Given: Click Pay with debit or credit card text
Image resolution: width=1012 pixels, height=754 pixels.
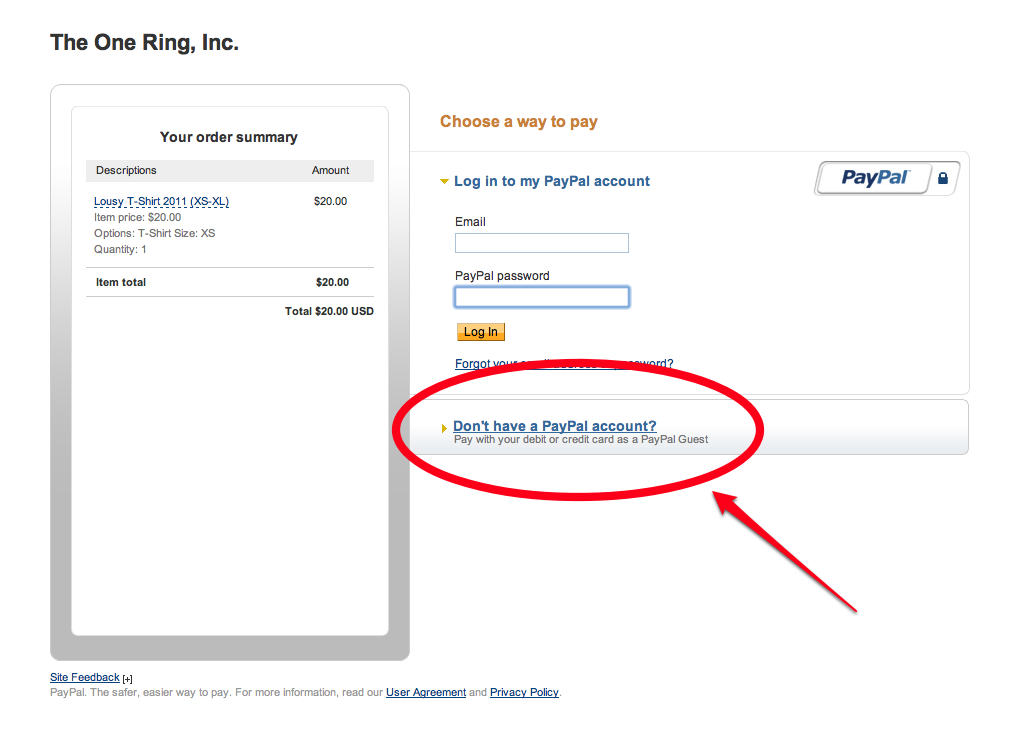Looking at the screenshot, I should [x=581, y=440].
